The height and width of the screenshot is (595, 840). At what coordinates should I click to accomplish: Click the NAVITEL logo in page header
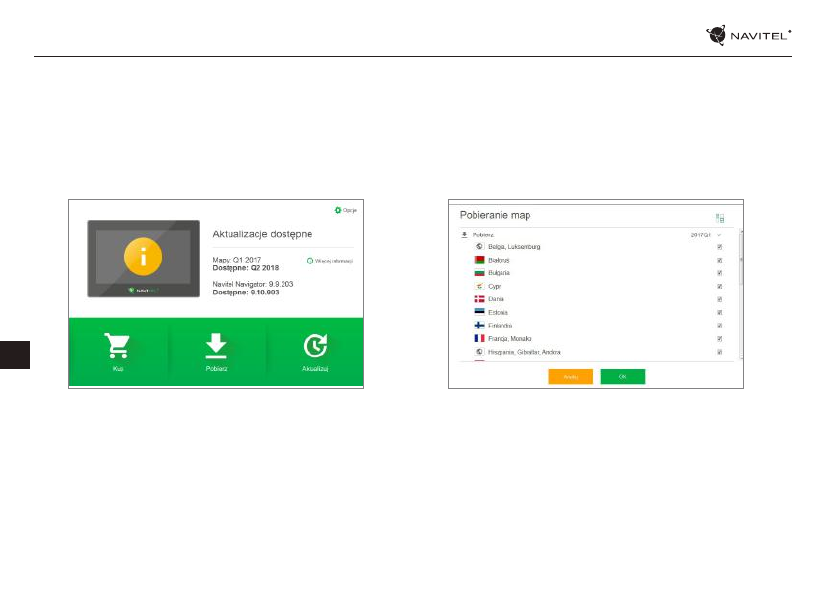point(748,35)
